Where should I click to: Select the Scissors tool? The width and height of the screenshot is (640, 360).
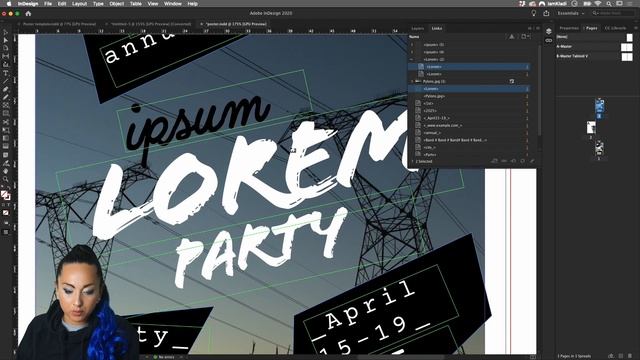point(5,122)
